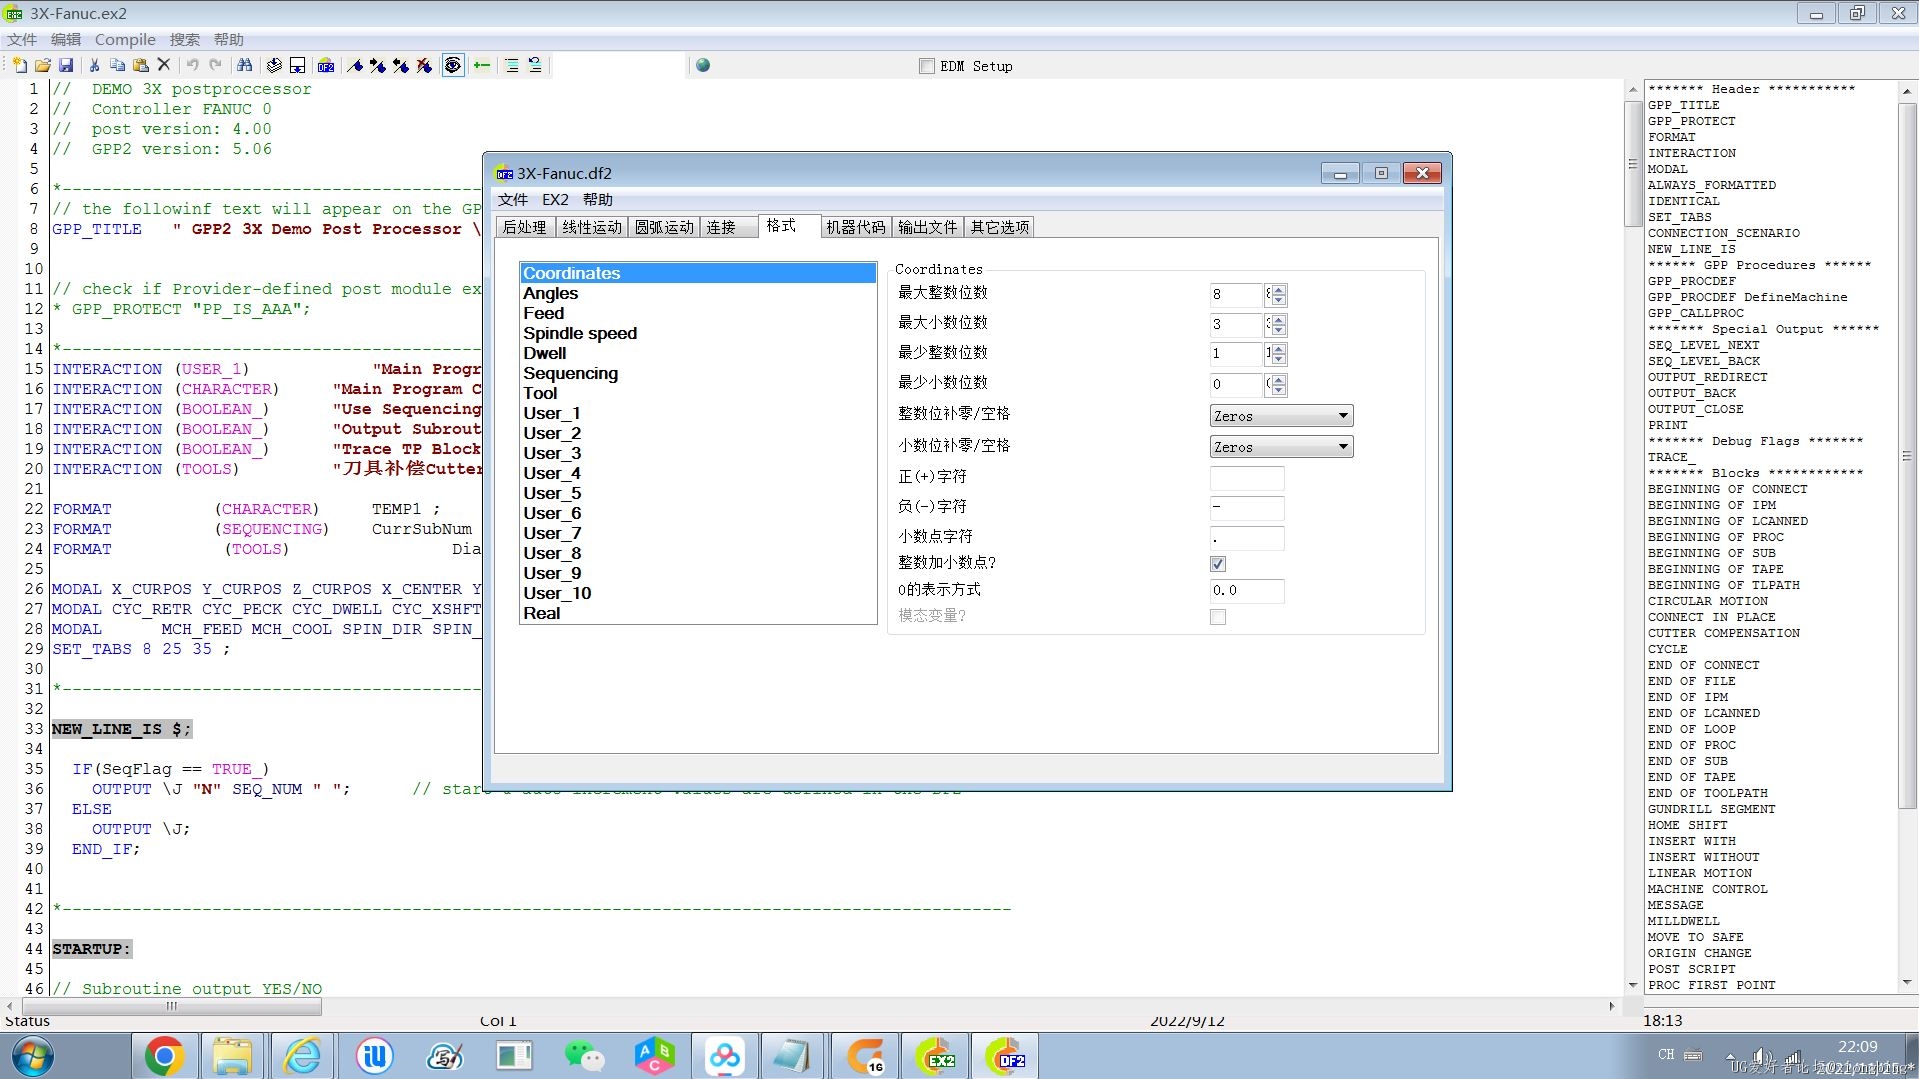The height and width of the screenshot is (1079, 1919).
Task: Select Angles in format list
Action: click(x=698, y=293)
